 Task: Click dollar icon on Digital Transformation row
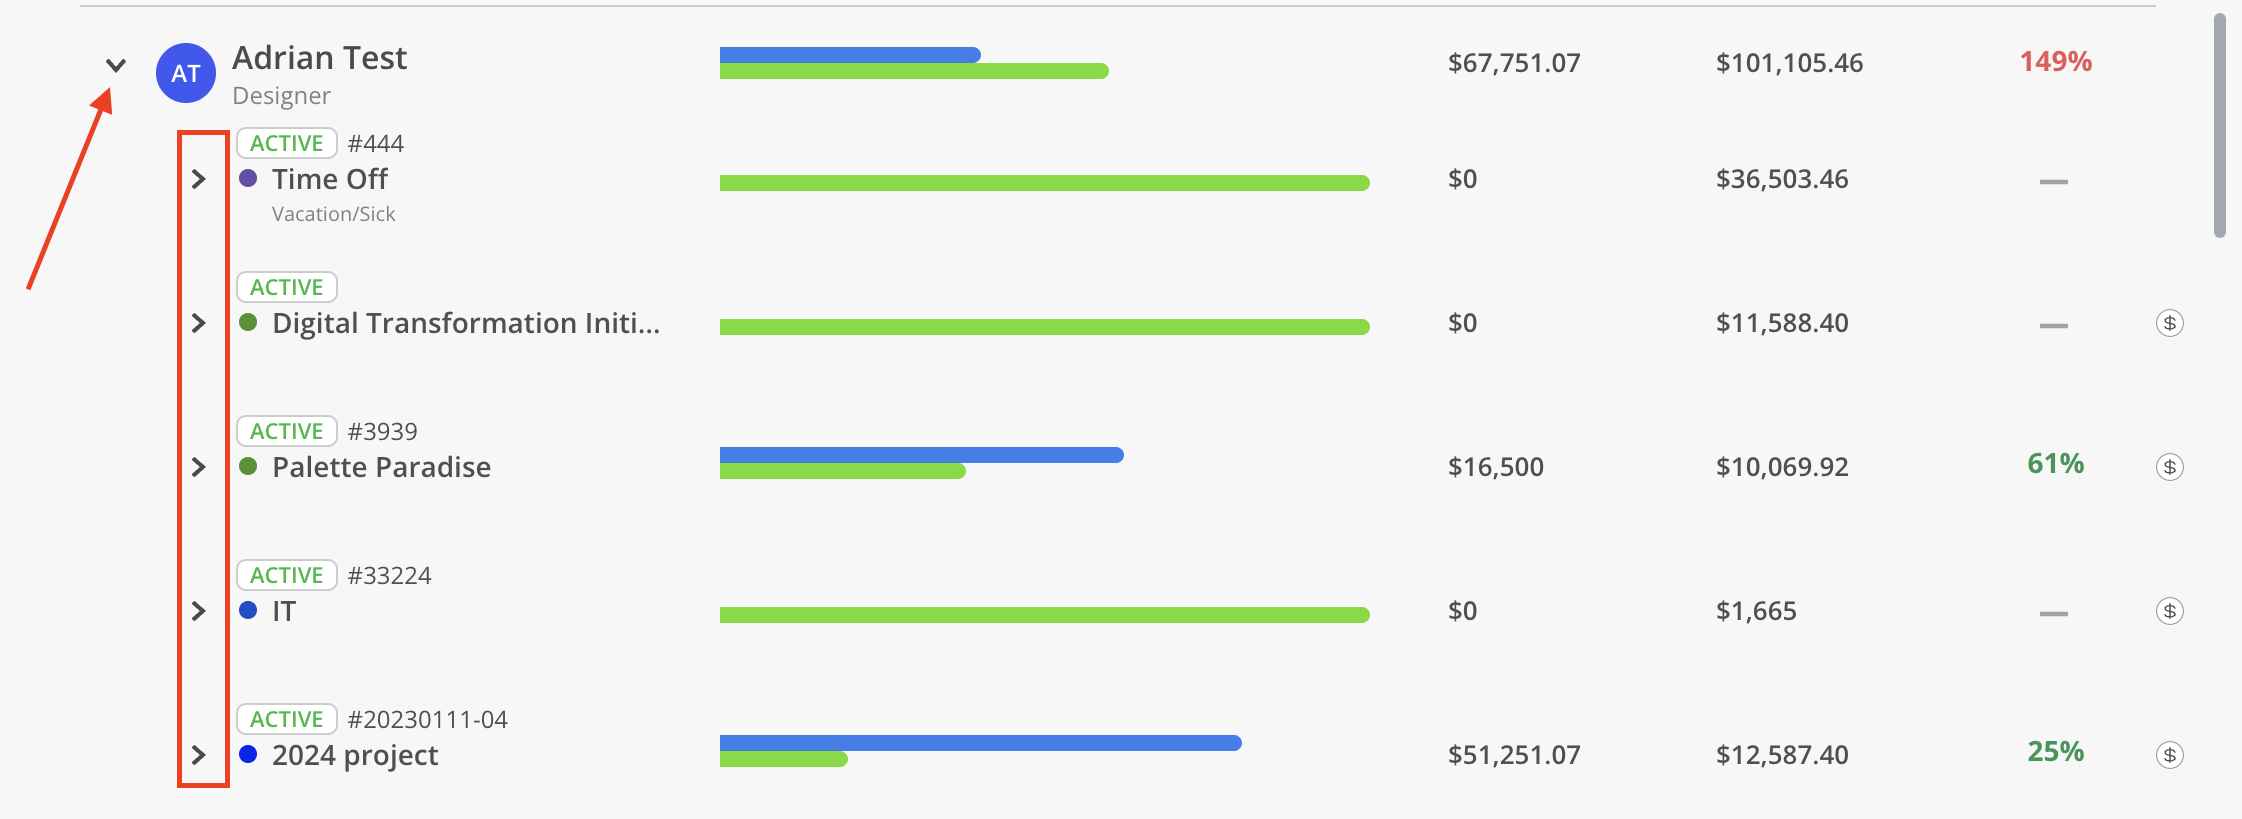2169,323
